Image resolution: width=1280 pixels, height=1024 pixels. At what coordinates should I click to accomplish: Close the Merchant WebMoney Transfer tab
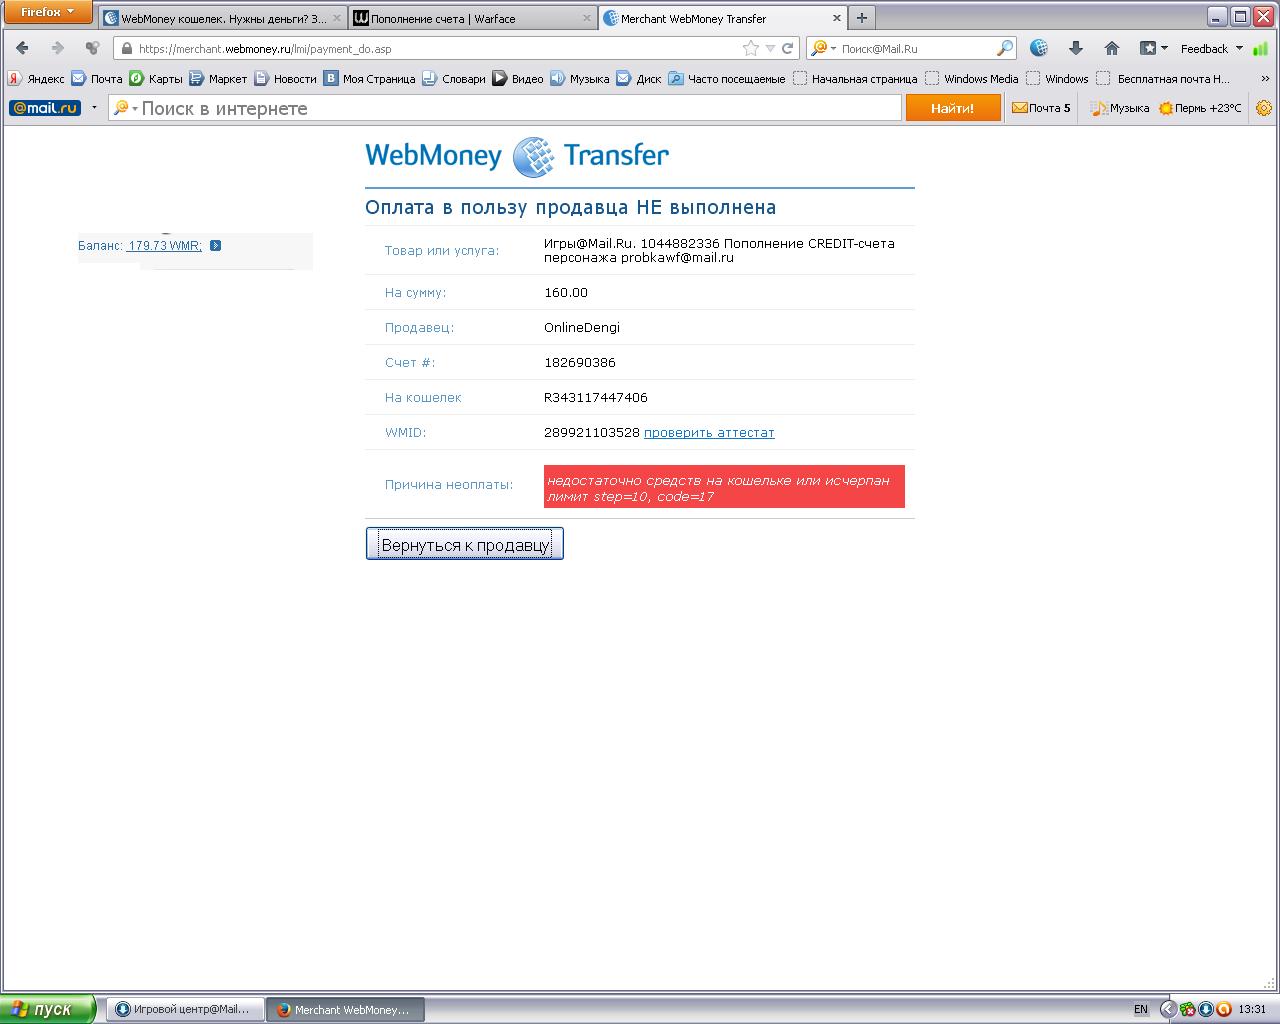pyautogui.click(x=837, y=18)
